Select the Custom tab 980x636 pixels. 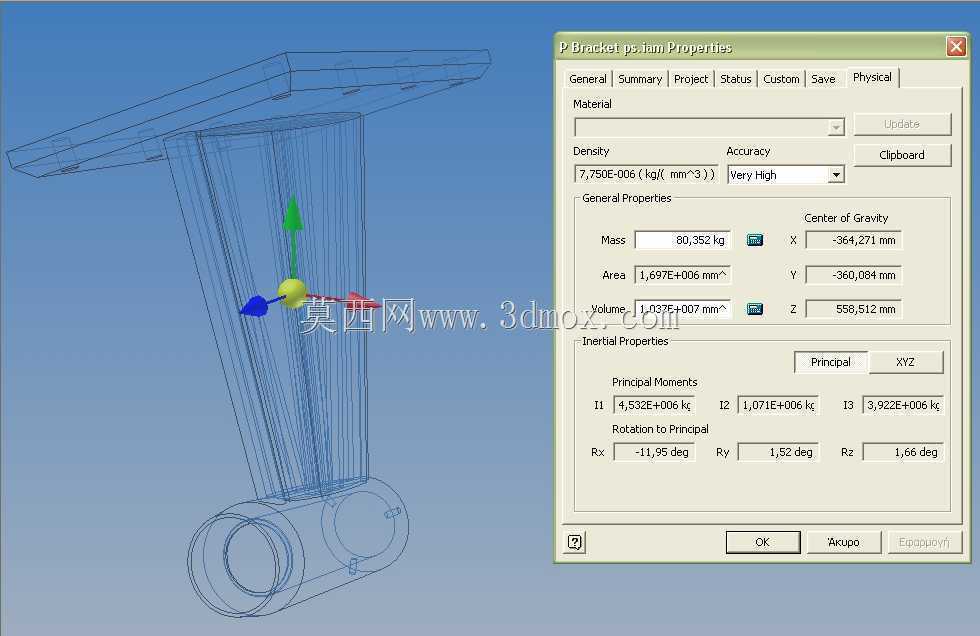tap(781, 79)
